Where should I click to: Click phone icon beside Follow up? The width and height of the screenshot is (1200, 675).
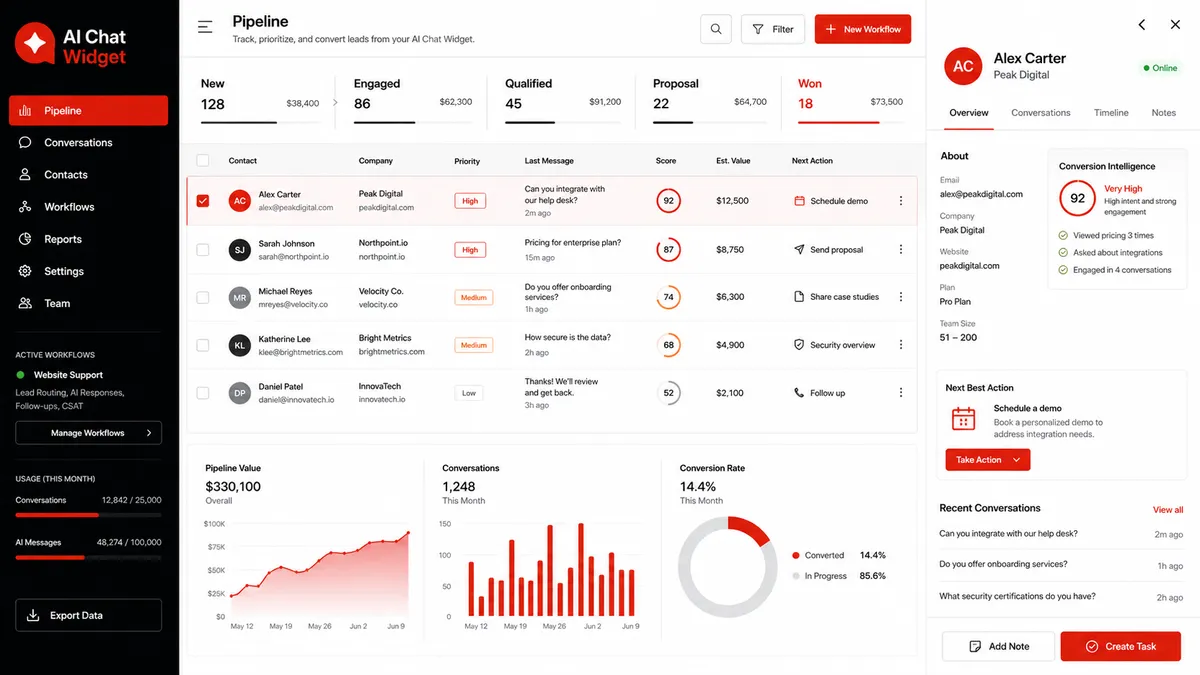(x=799, y=393)
